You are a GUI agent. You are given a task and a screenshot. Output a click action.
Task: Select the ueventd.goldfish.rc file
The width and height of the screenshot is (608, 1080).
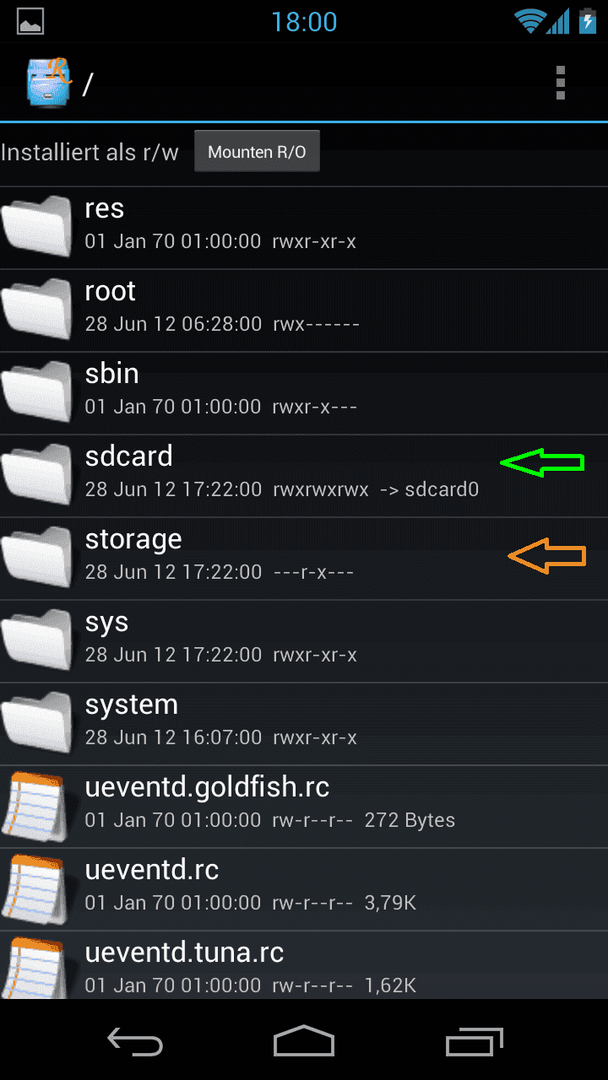pos(304,807)
